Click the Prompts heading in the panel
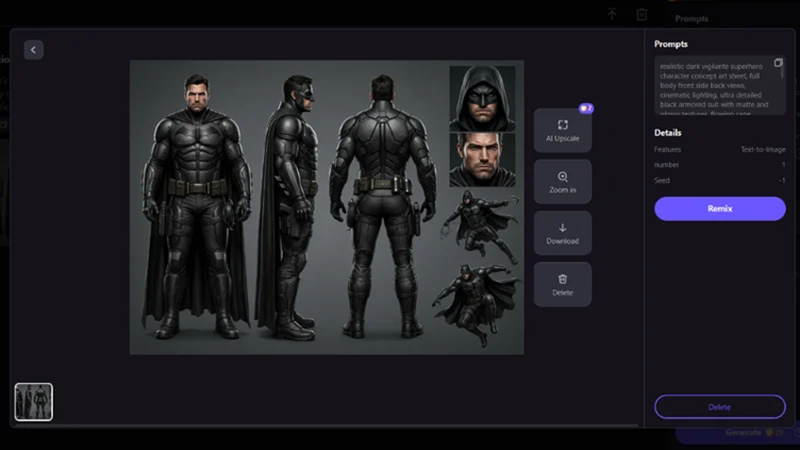The image size is (800, 450). [x=670, y=44]
